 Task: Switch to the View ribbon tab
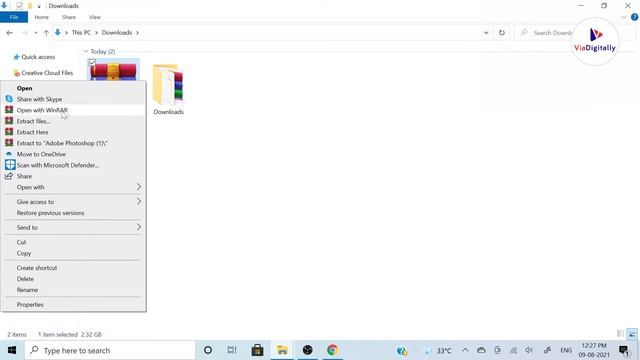[x=95, y=17]
